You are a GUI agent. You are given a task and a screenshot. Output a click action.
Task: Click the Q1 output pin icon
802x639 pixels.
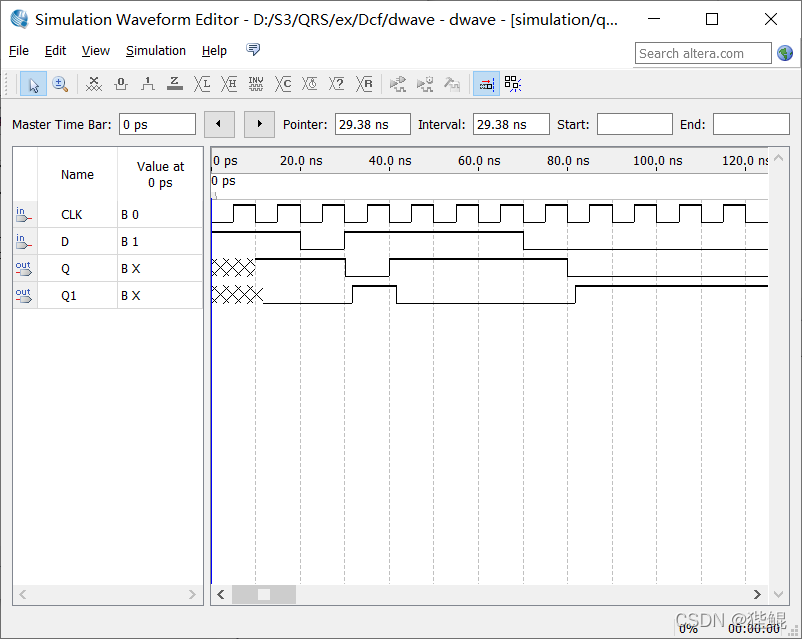pos(24,296)
